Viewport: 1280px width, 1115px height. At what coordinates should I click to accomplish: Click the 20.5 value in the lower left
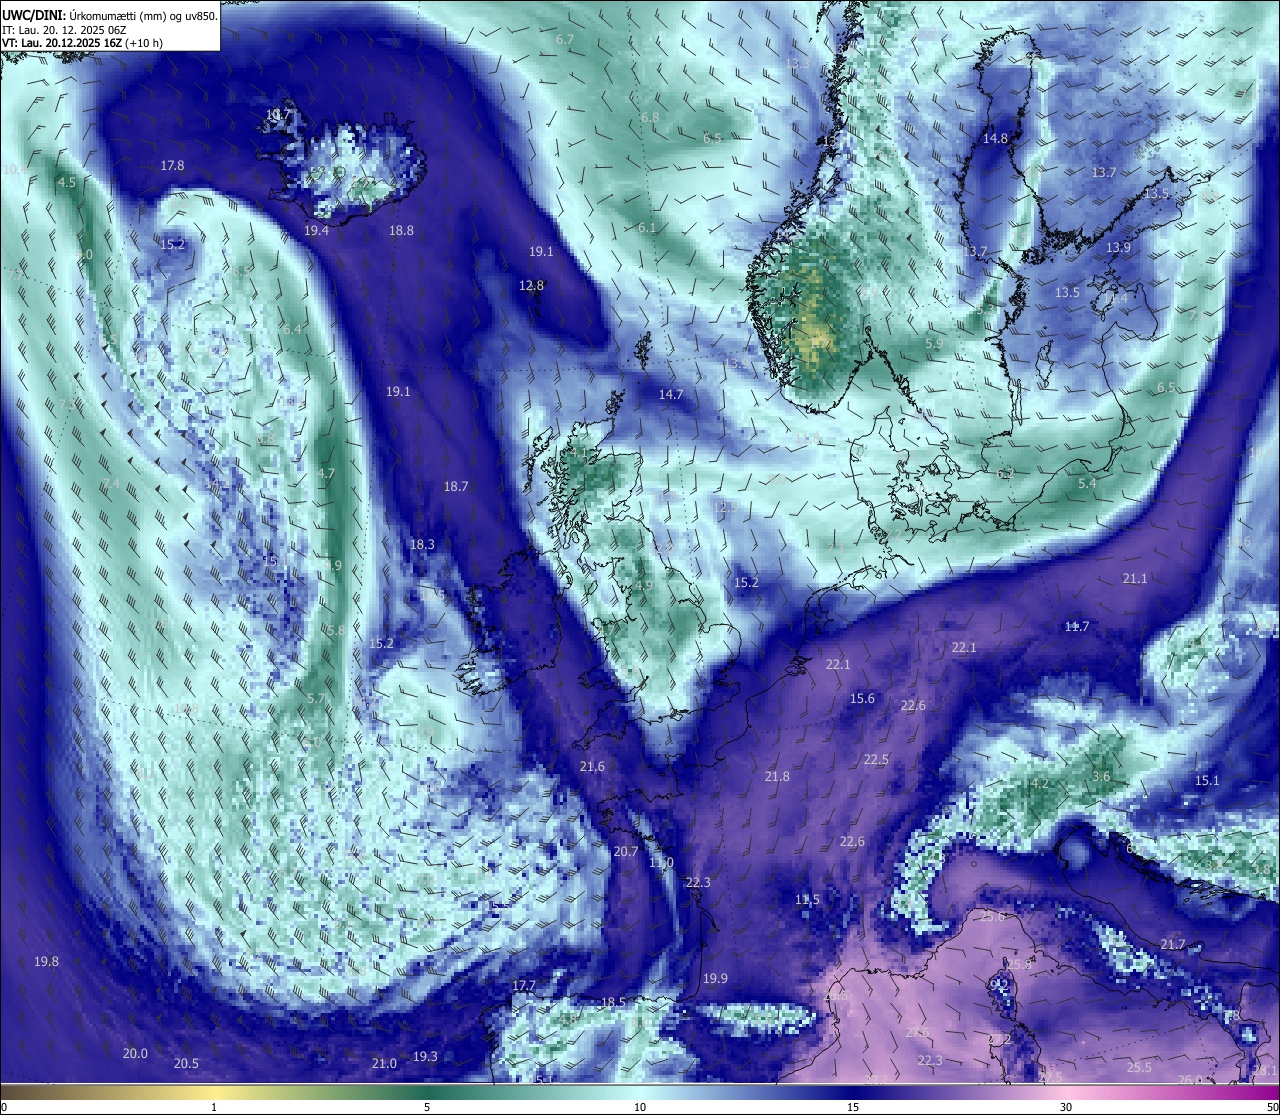click(x=186, y=1063)
